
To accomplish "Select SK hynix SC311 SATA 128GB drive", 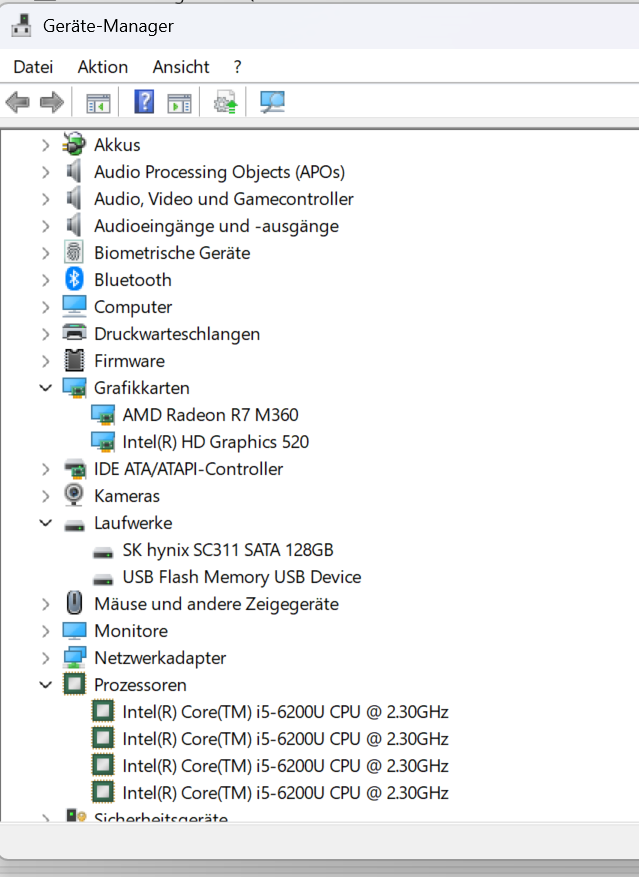I will [228, 550].
